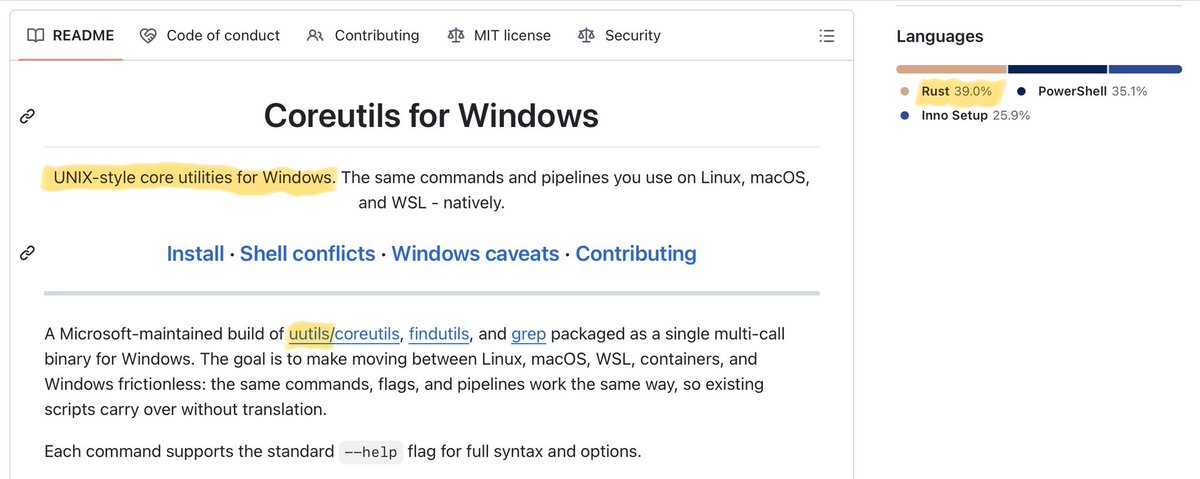The width and height of the screenshot is (1200, 479).
Task: Click the Code of conduct heart icon
Action: click(149, 35)
